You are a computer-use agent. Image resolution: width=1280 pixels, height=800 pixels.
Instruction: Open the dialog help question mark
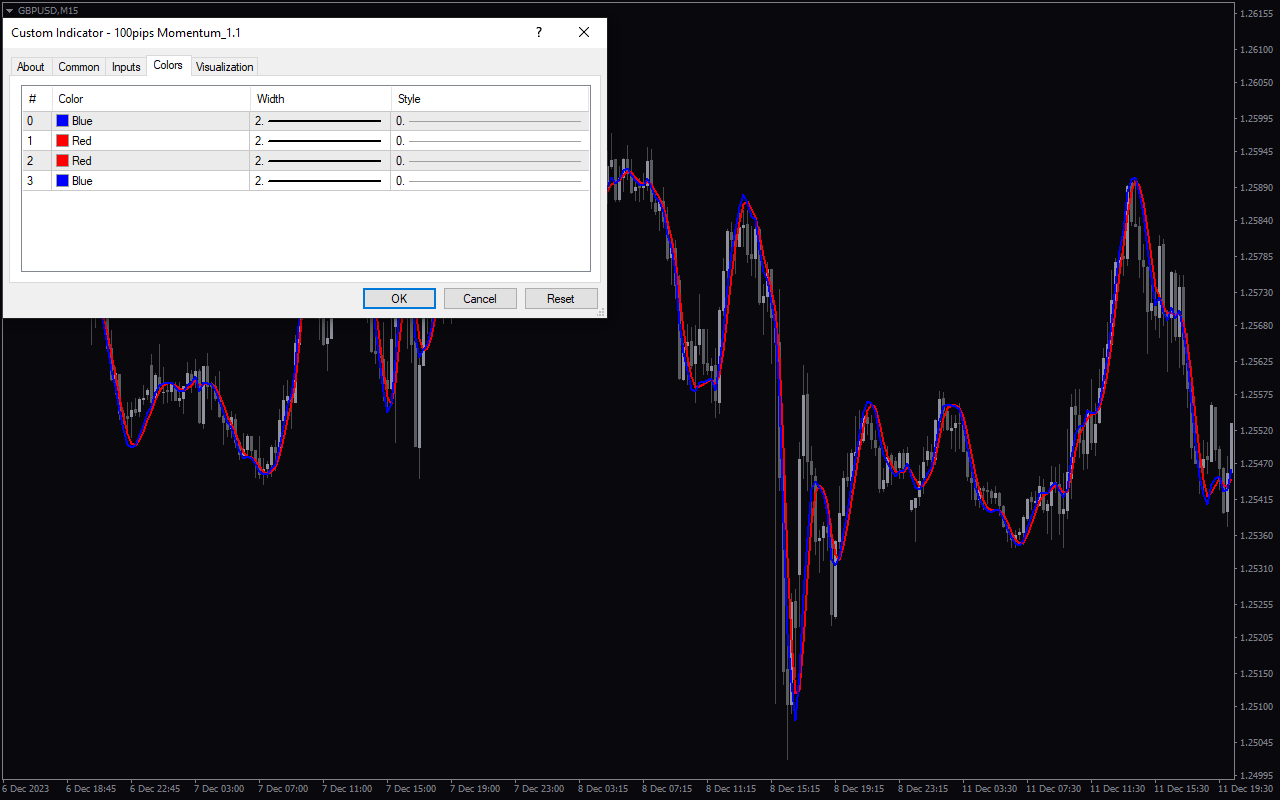(x=539, y=32)
